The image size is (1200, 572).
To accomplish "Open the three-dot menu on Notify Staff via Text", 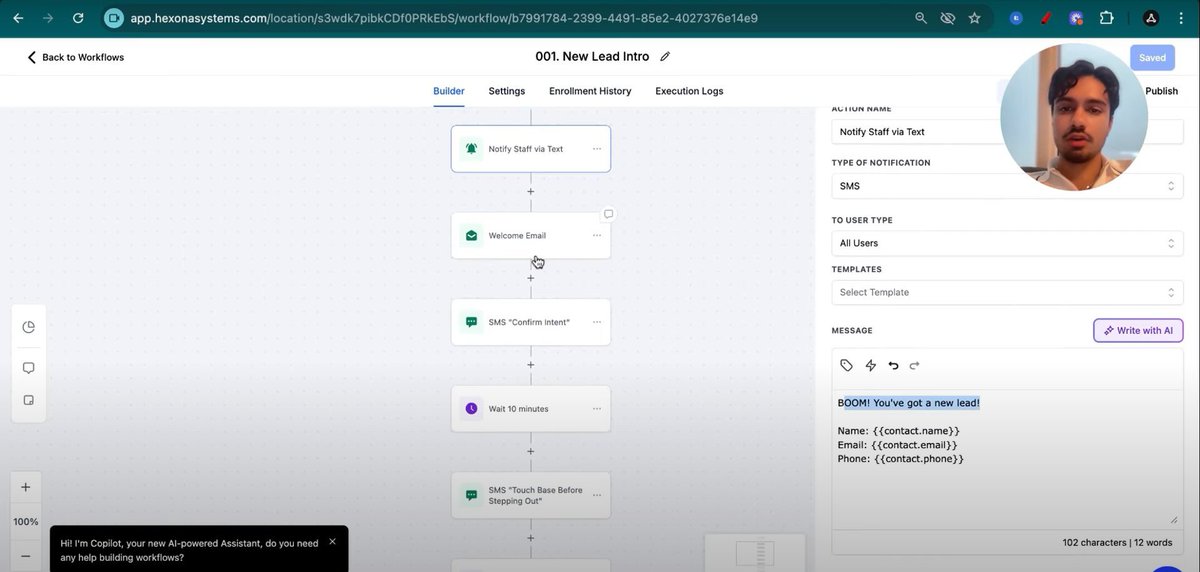I will [597, 149].
